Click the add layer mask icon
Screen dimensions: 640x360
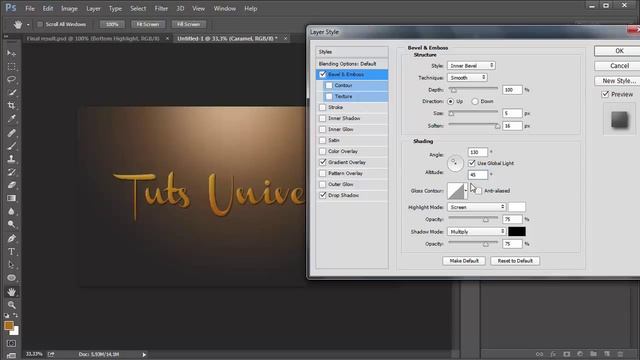tap(567, 354)
